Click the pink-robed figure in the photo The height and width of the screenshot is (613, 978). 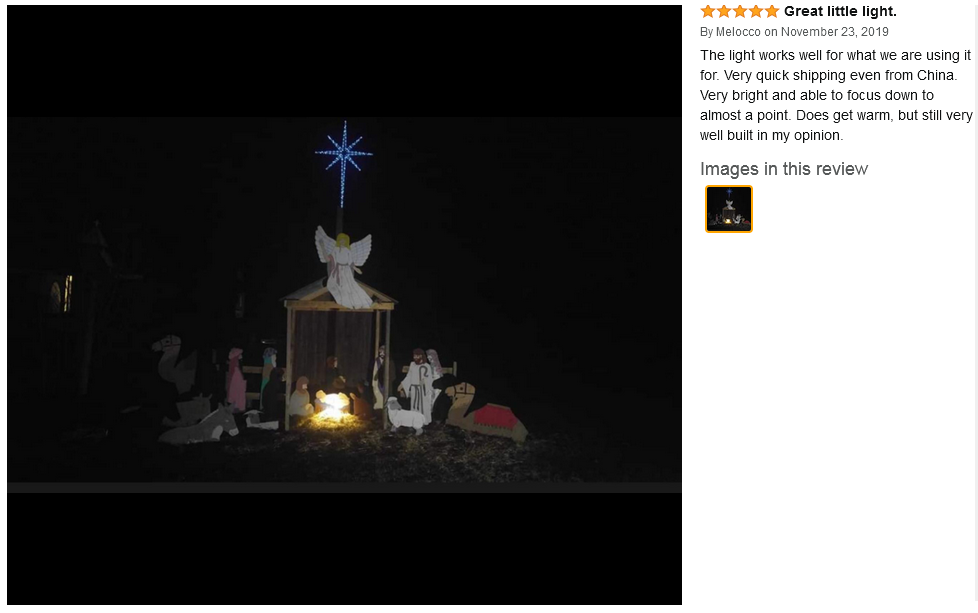click(x=236, y=379)
